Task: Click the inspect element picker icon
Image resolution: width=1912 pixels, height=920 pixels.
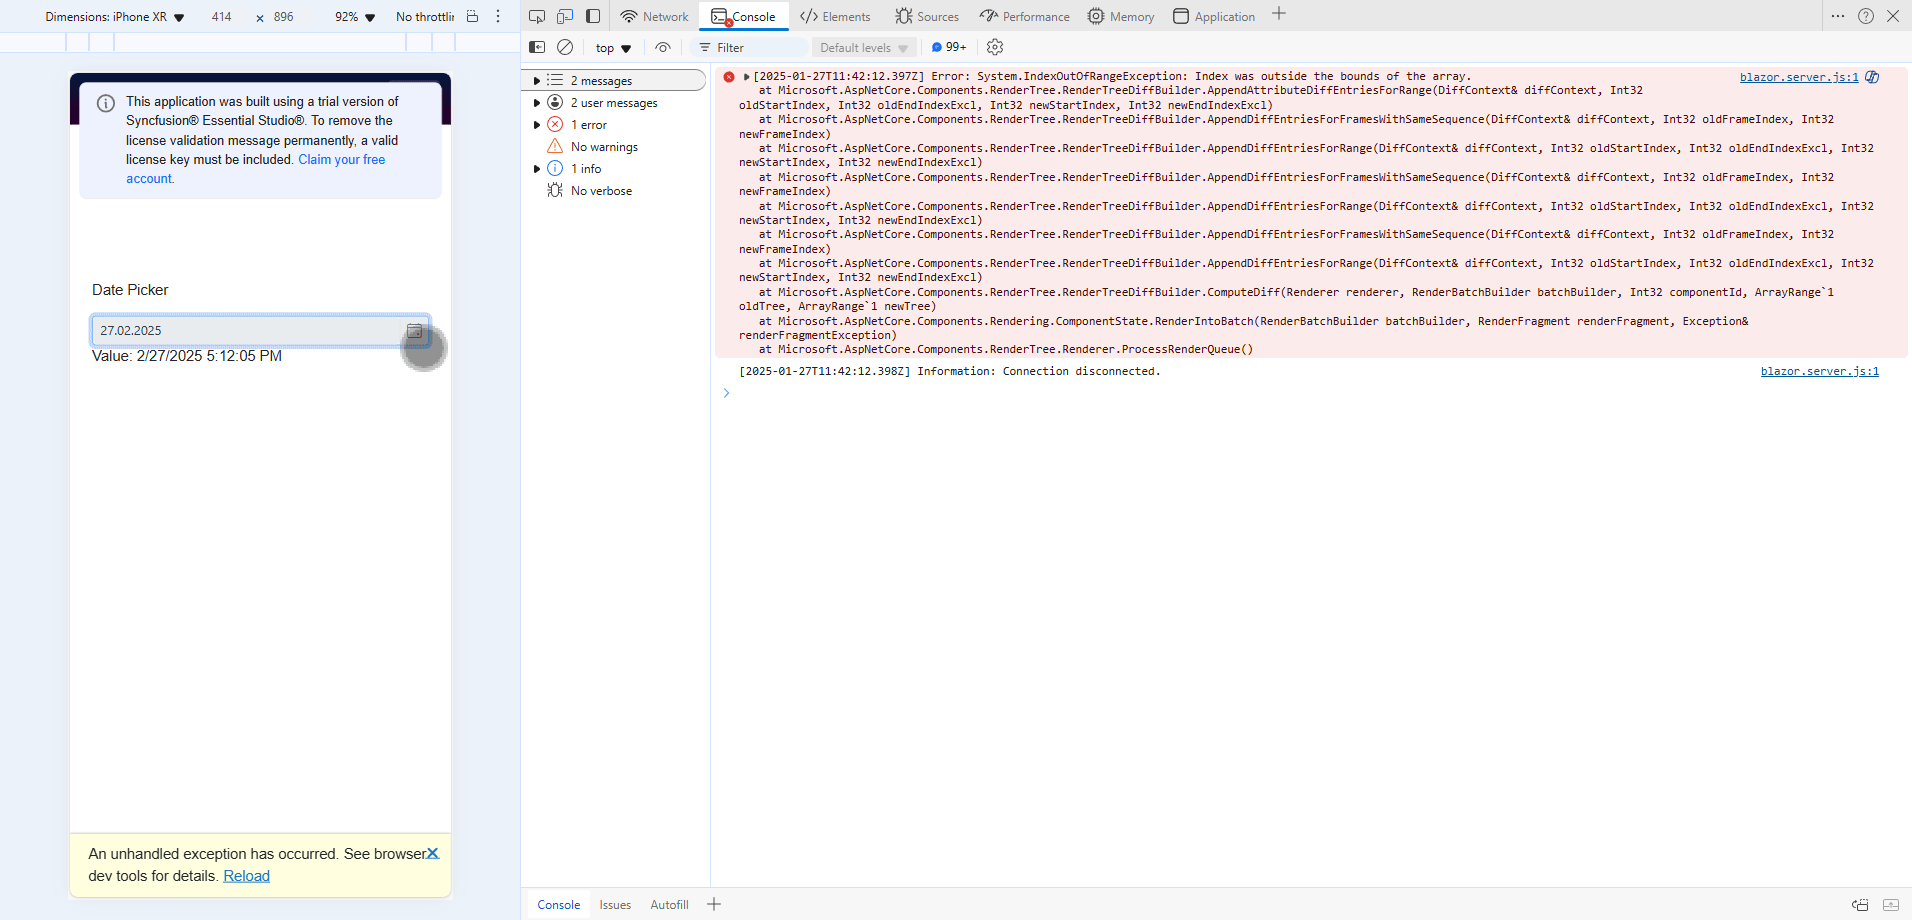Action: click(x=537, y=16)
